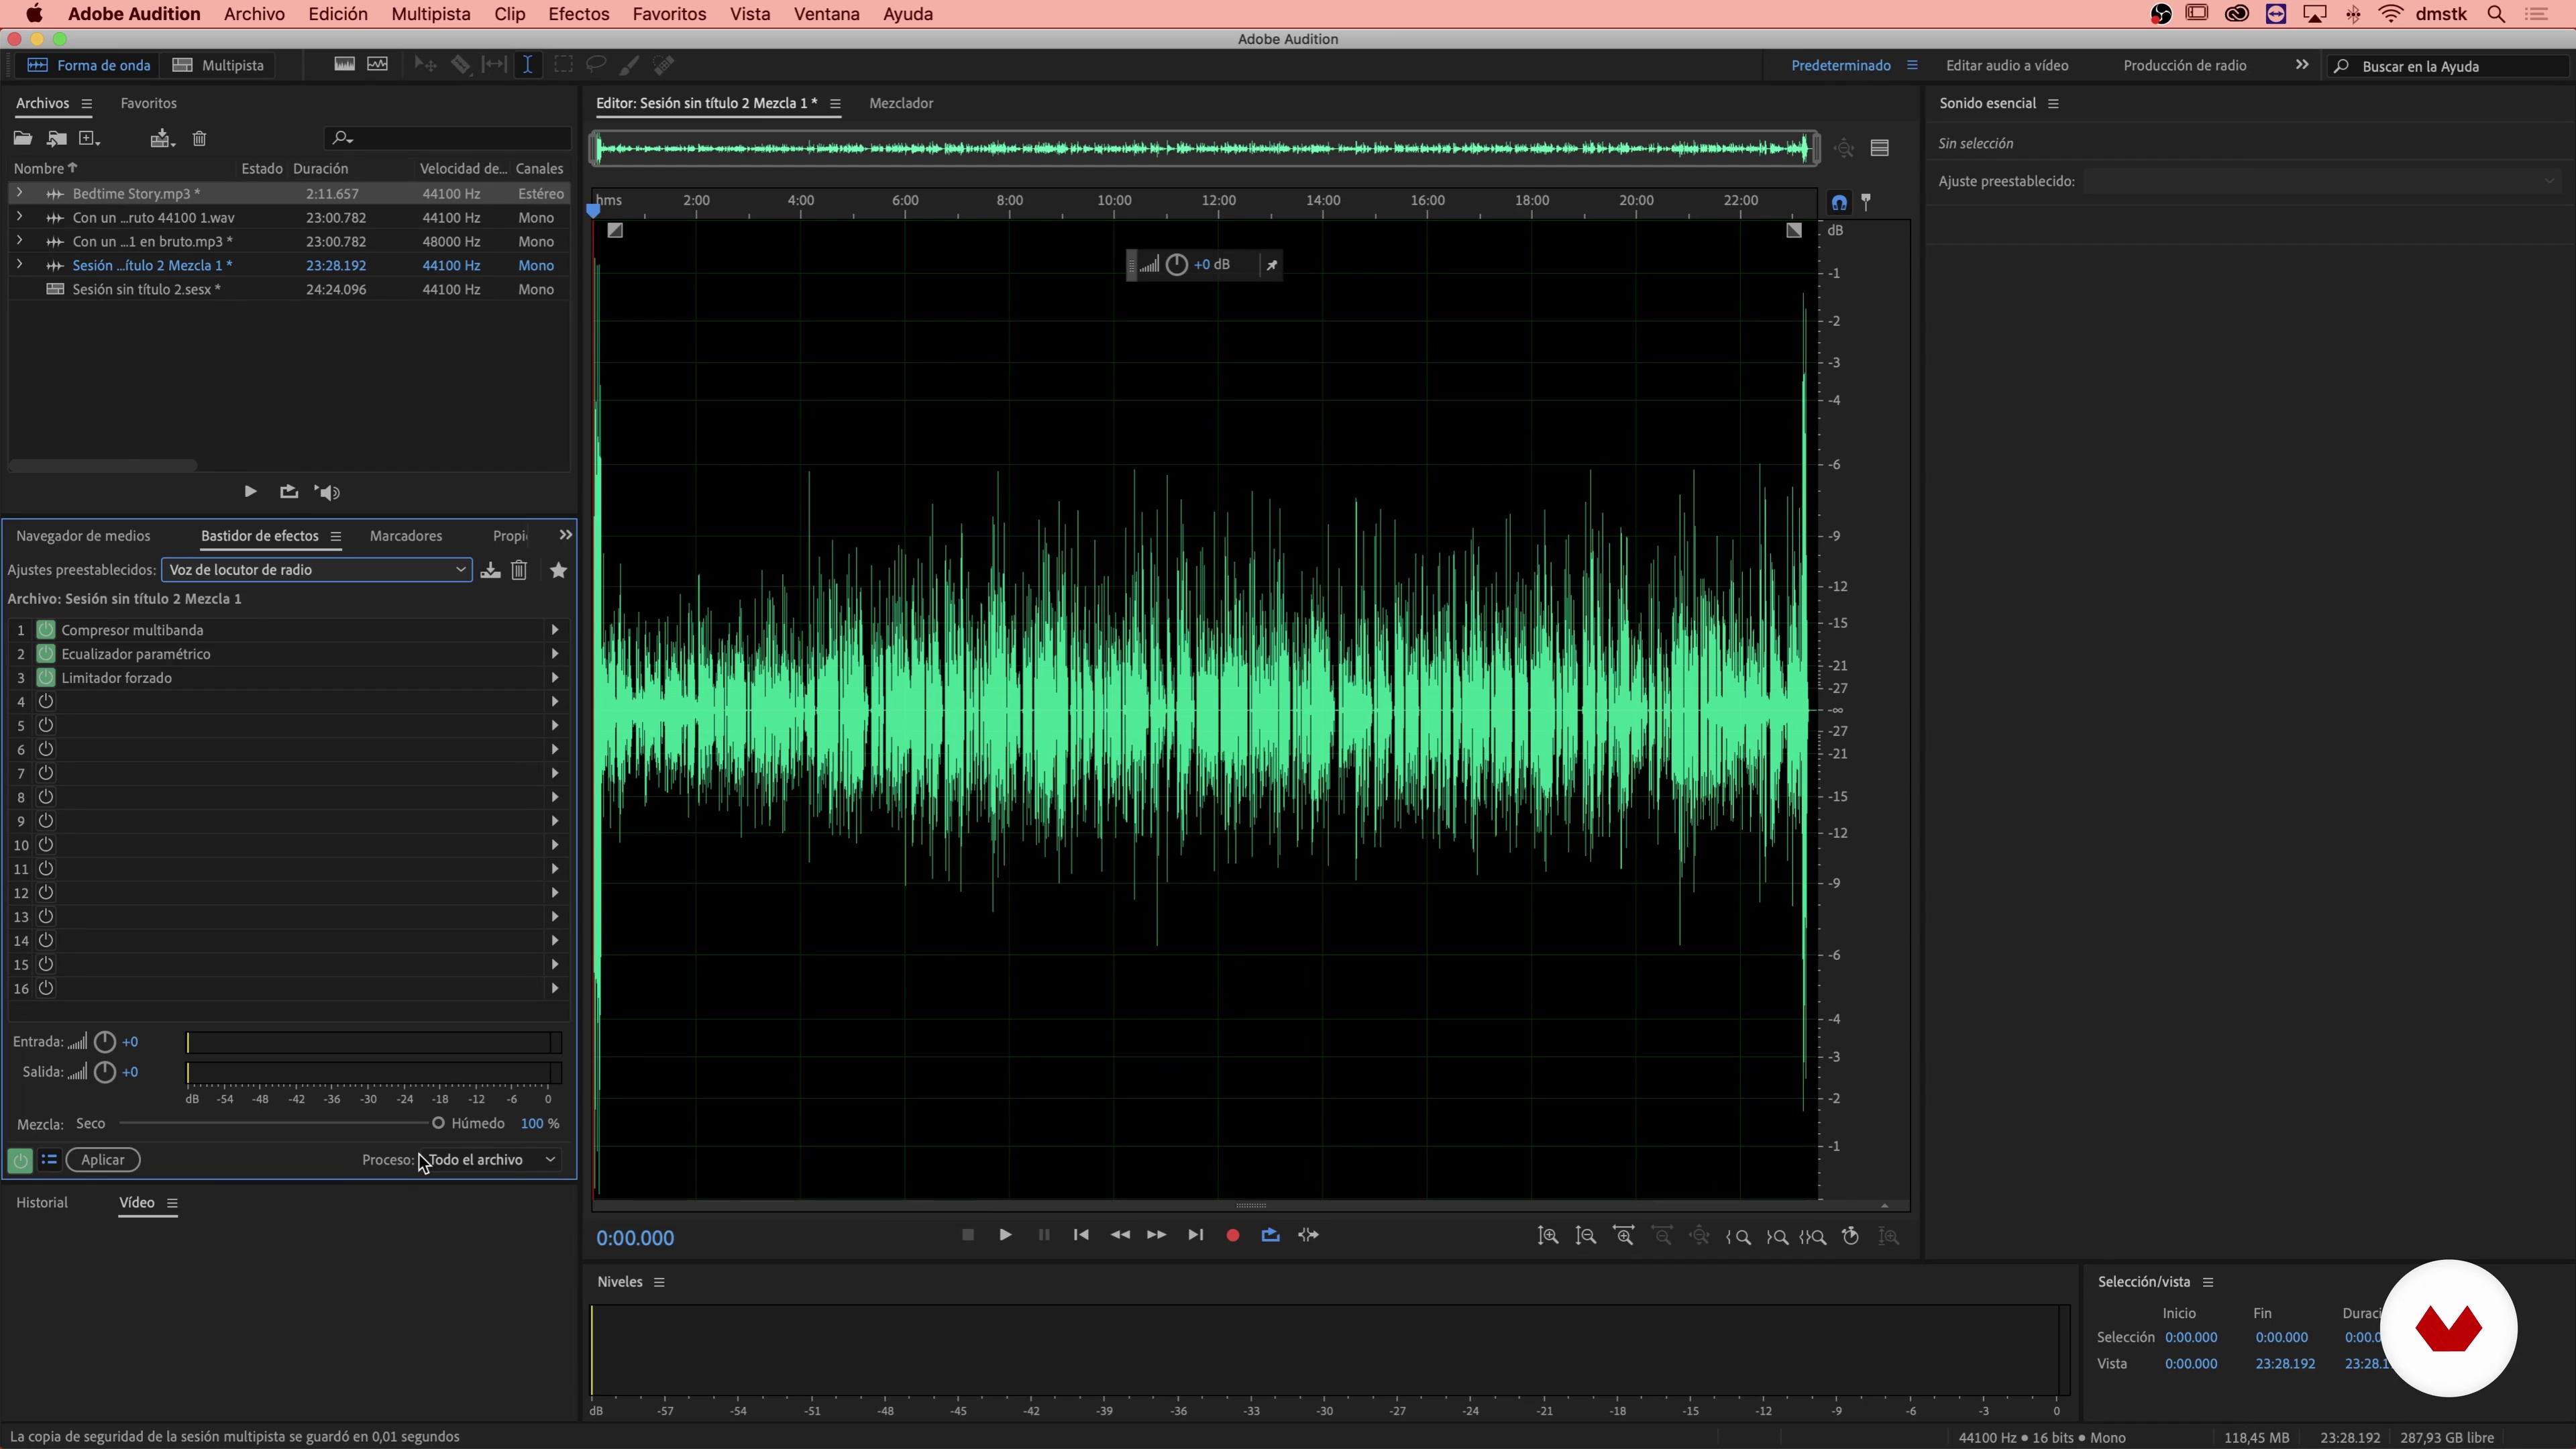Toggle auto-play in Archivos preview
Screen dimensions: 2576x1449
(x=328, y=492)
